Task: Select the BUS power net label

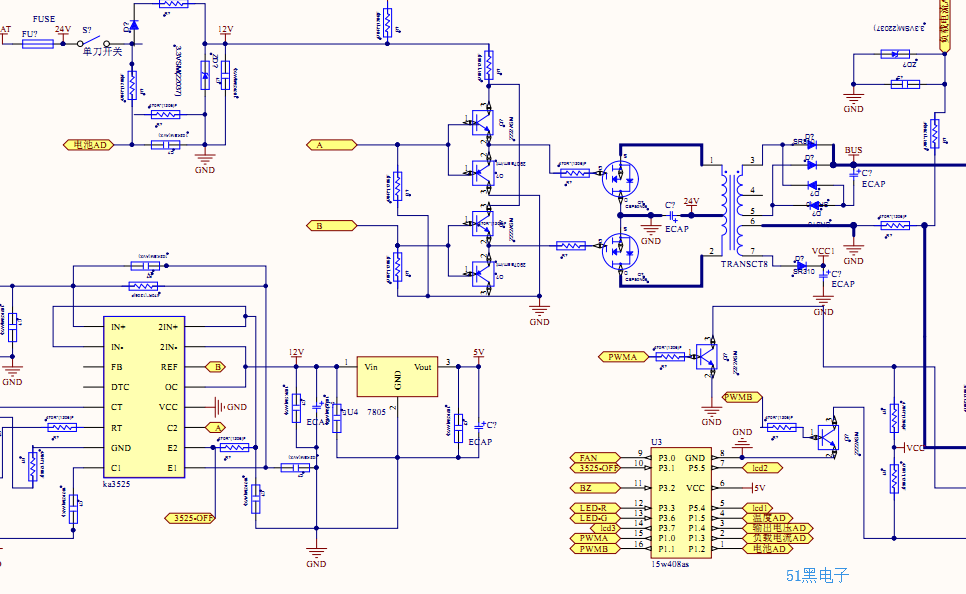Action: [853, 150]
